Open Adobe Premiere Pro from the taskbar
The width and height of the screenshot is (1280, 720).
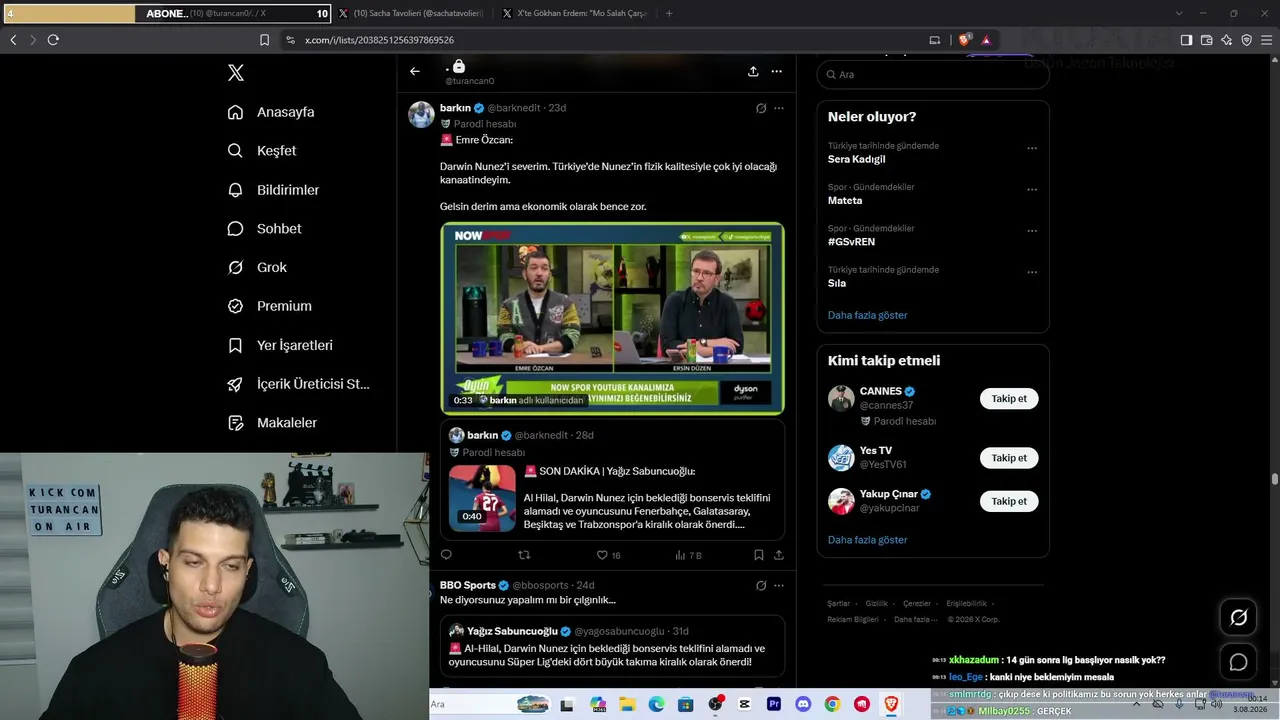[774, 705]
